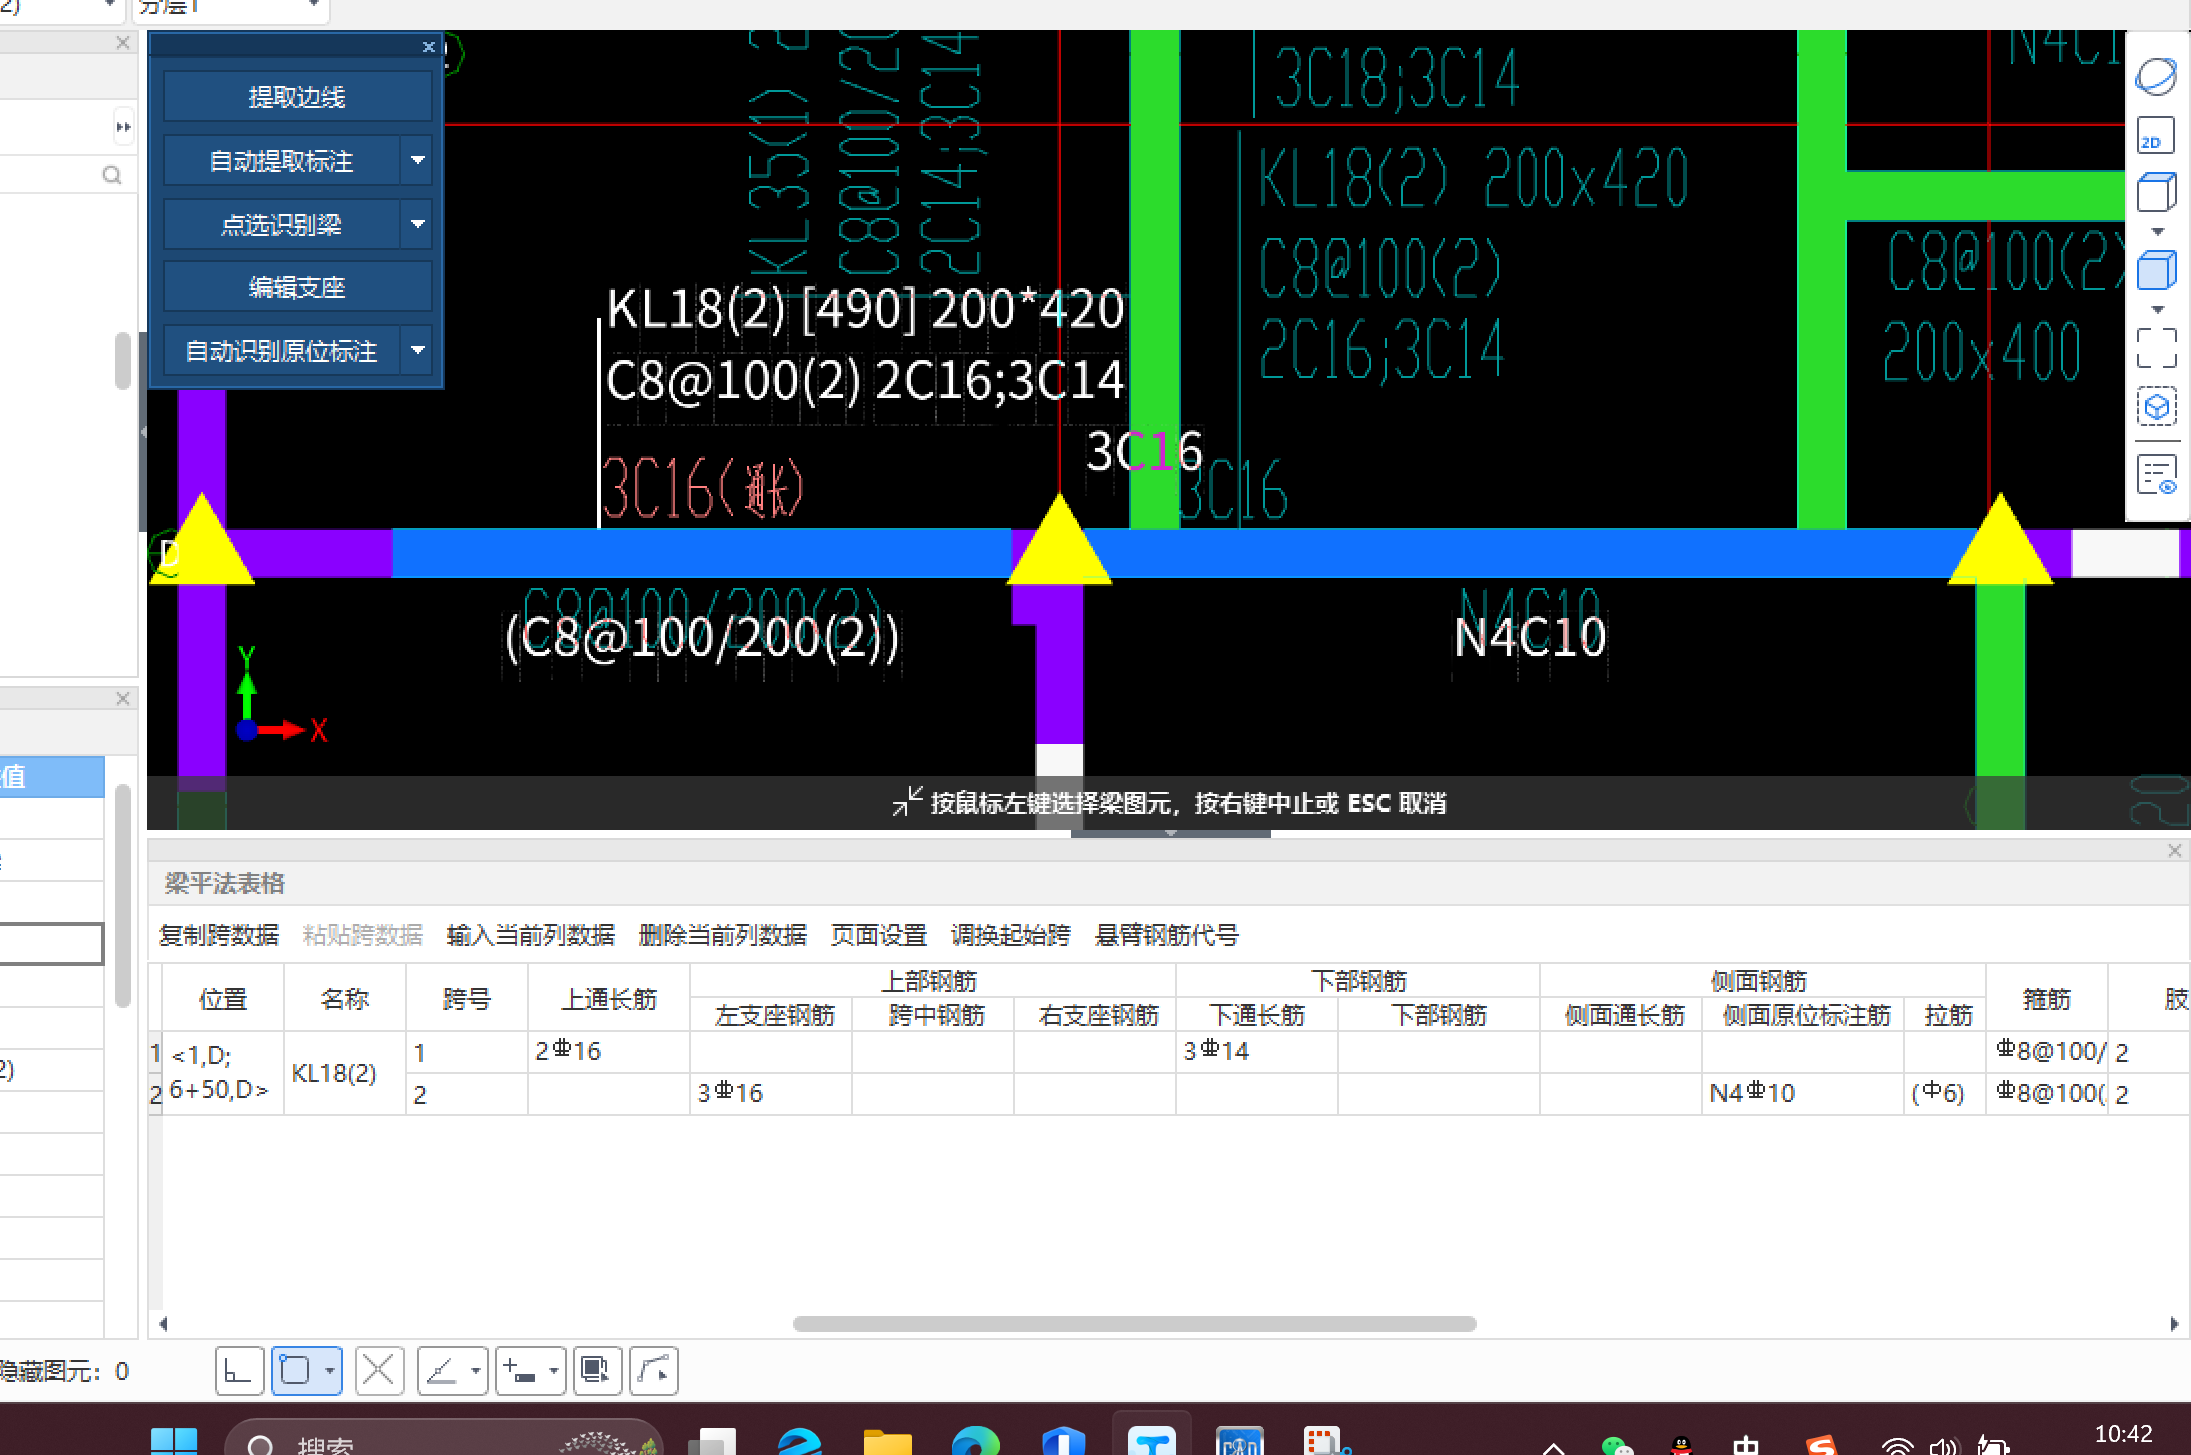The height and width of the screenshot is (1455, 2191).
Task: Click the table scroll-left arrow
Action: [x=163, y=1324]
